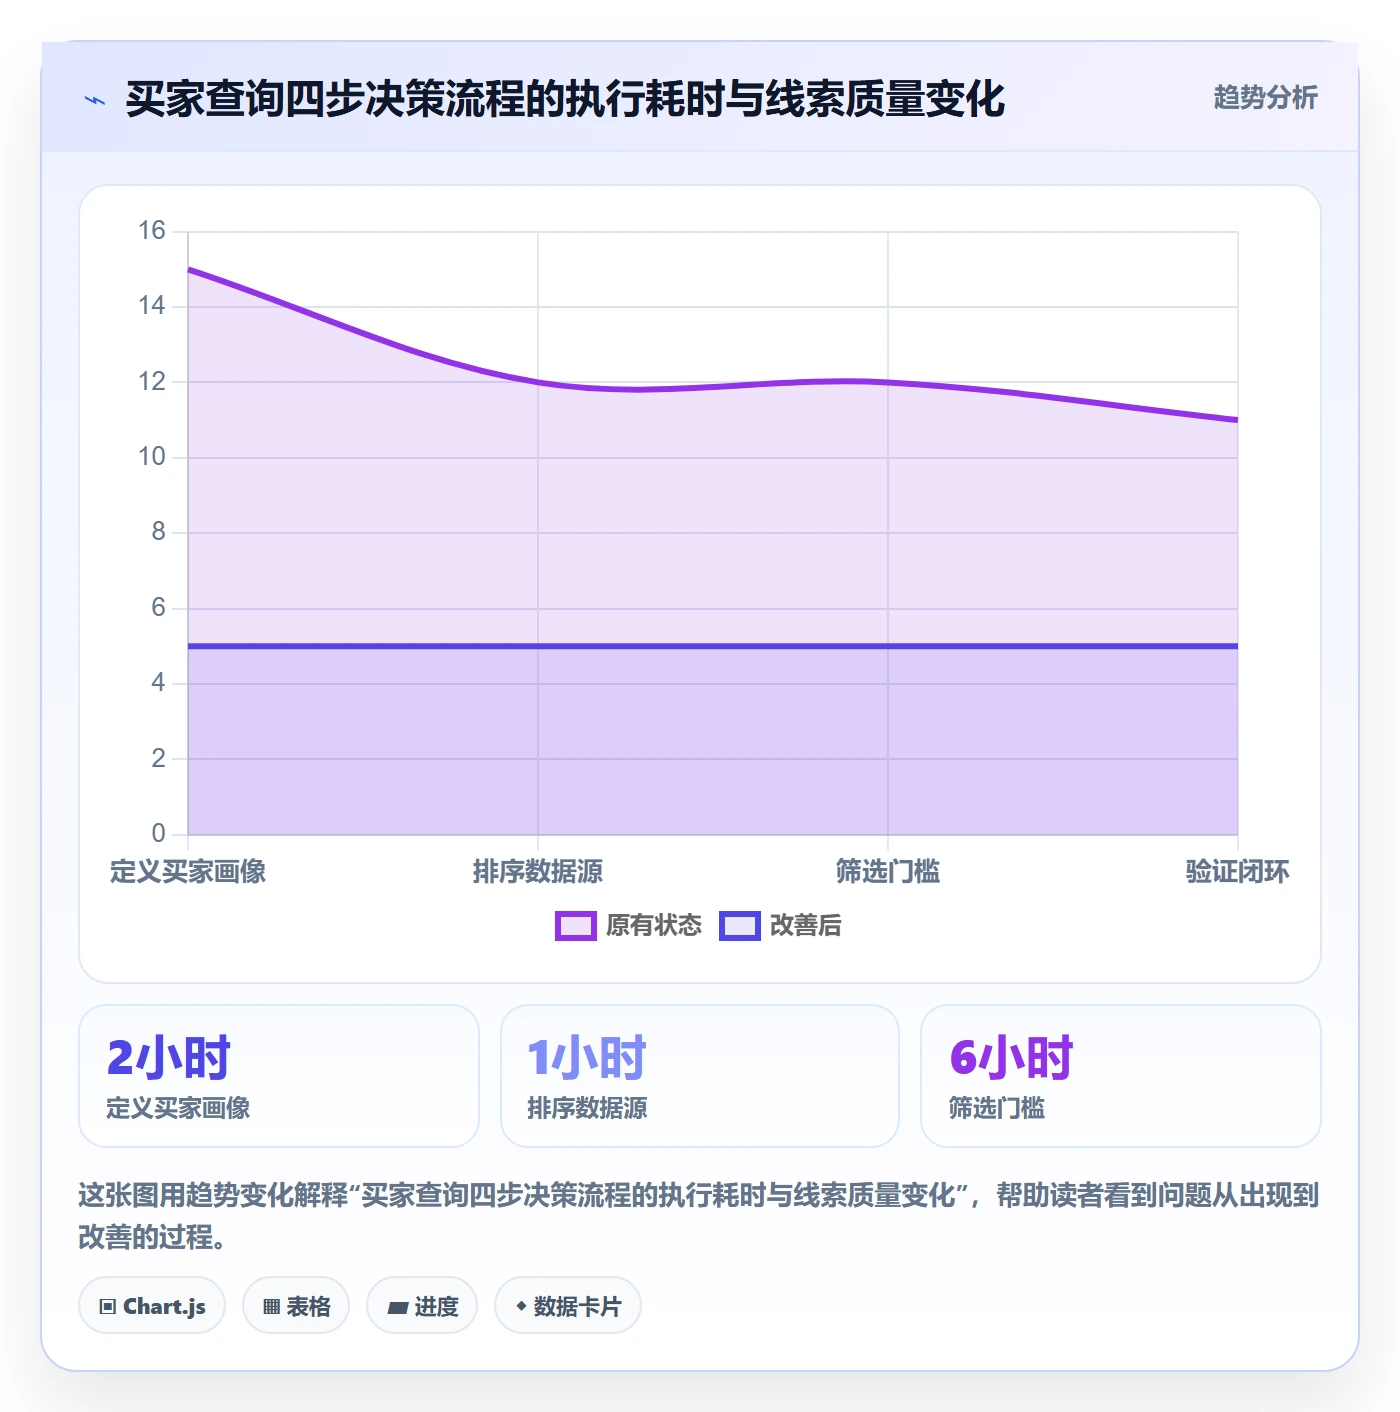Click the y-axis value 10
This screenshot has height=1412, width=1400.
(x=152, y=457)
